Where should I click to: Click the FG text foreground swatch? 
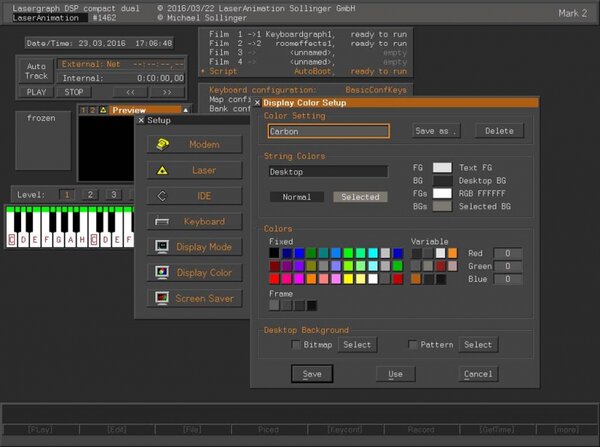coord(442,167)
